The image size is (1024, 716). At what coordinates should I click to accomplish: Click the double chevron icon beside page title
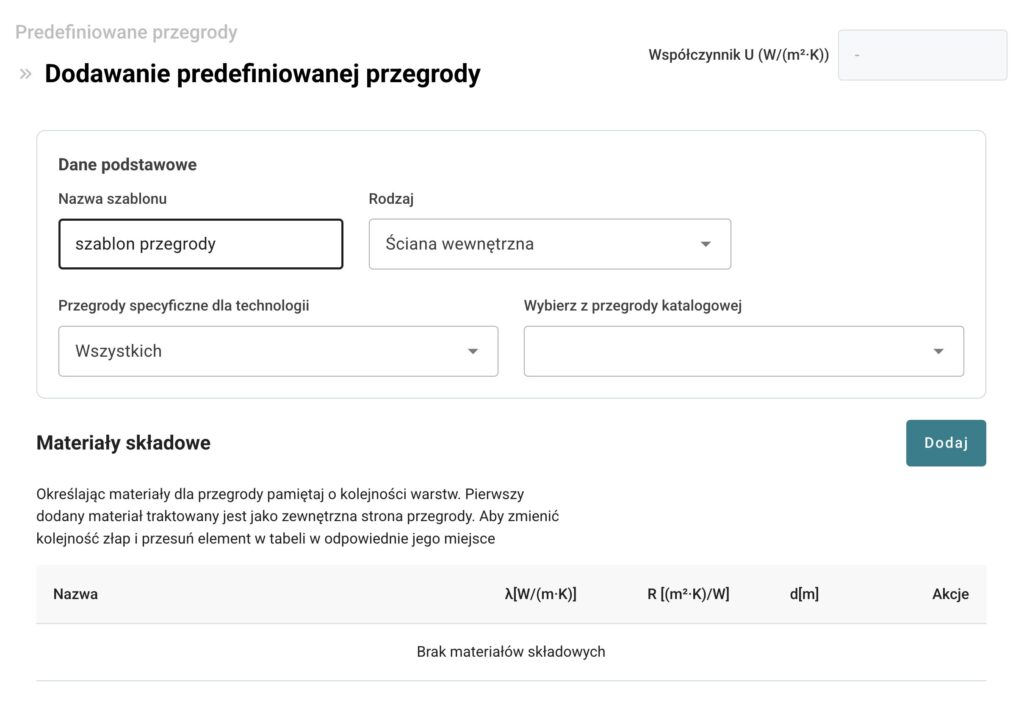[25, 74]
